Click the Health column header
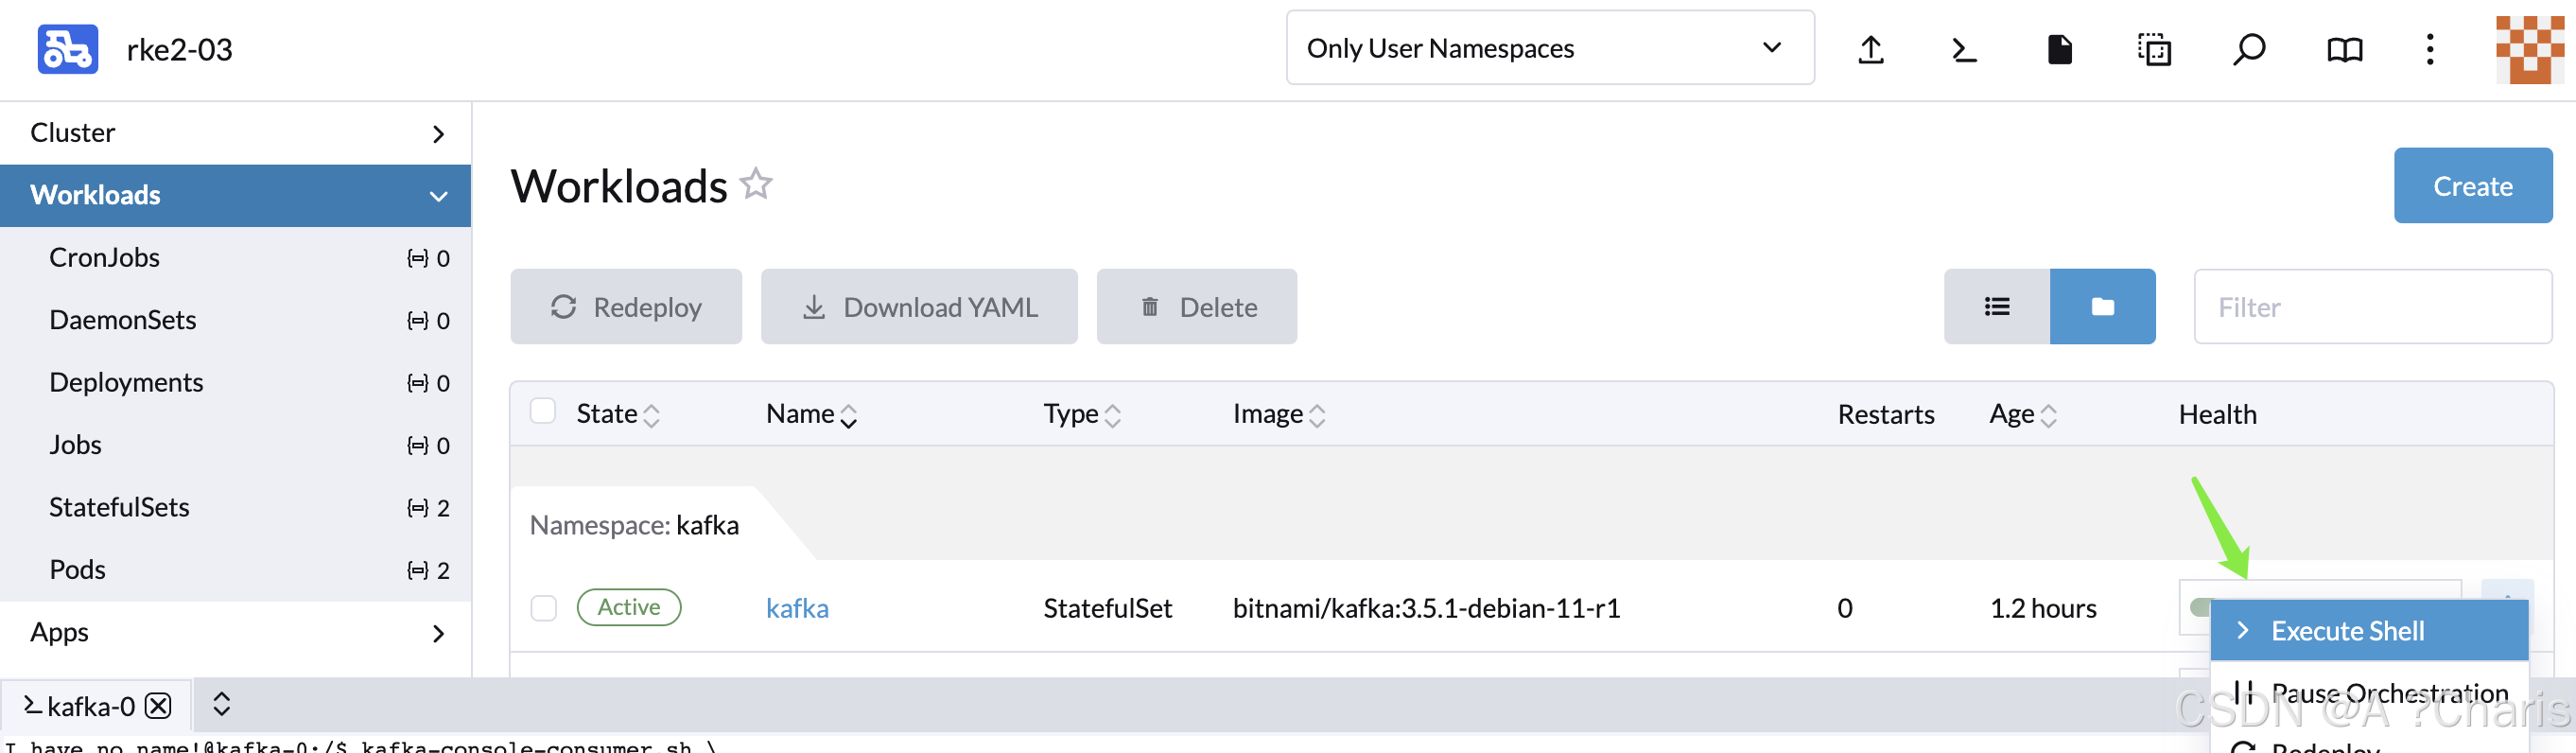 [2217, 414]
